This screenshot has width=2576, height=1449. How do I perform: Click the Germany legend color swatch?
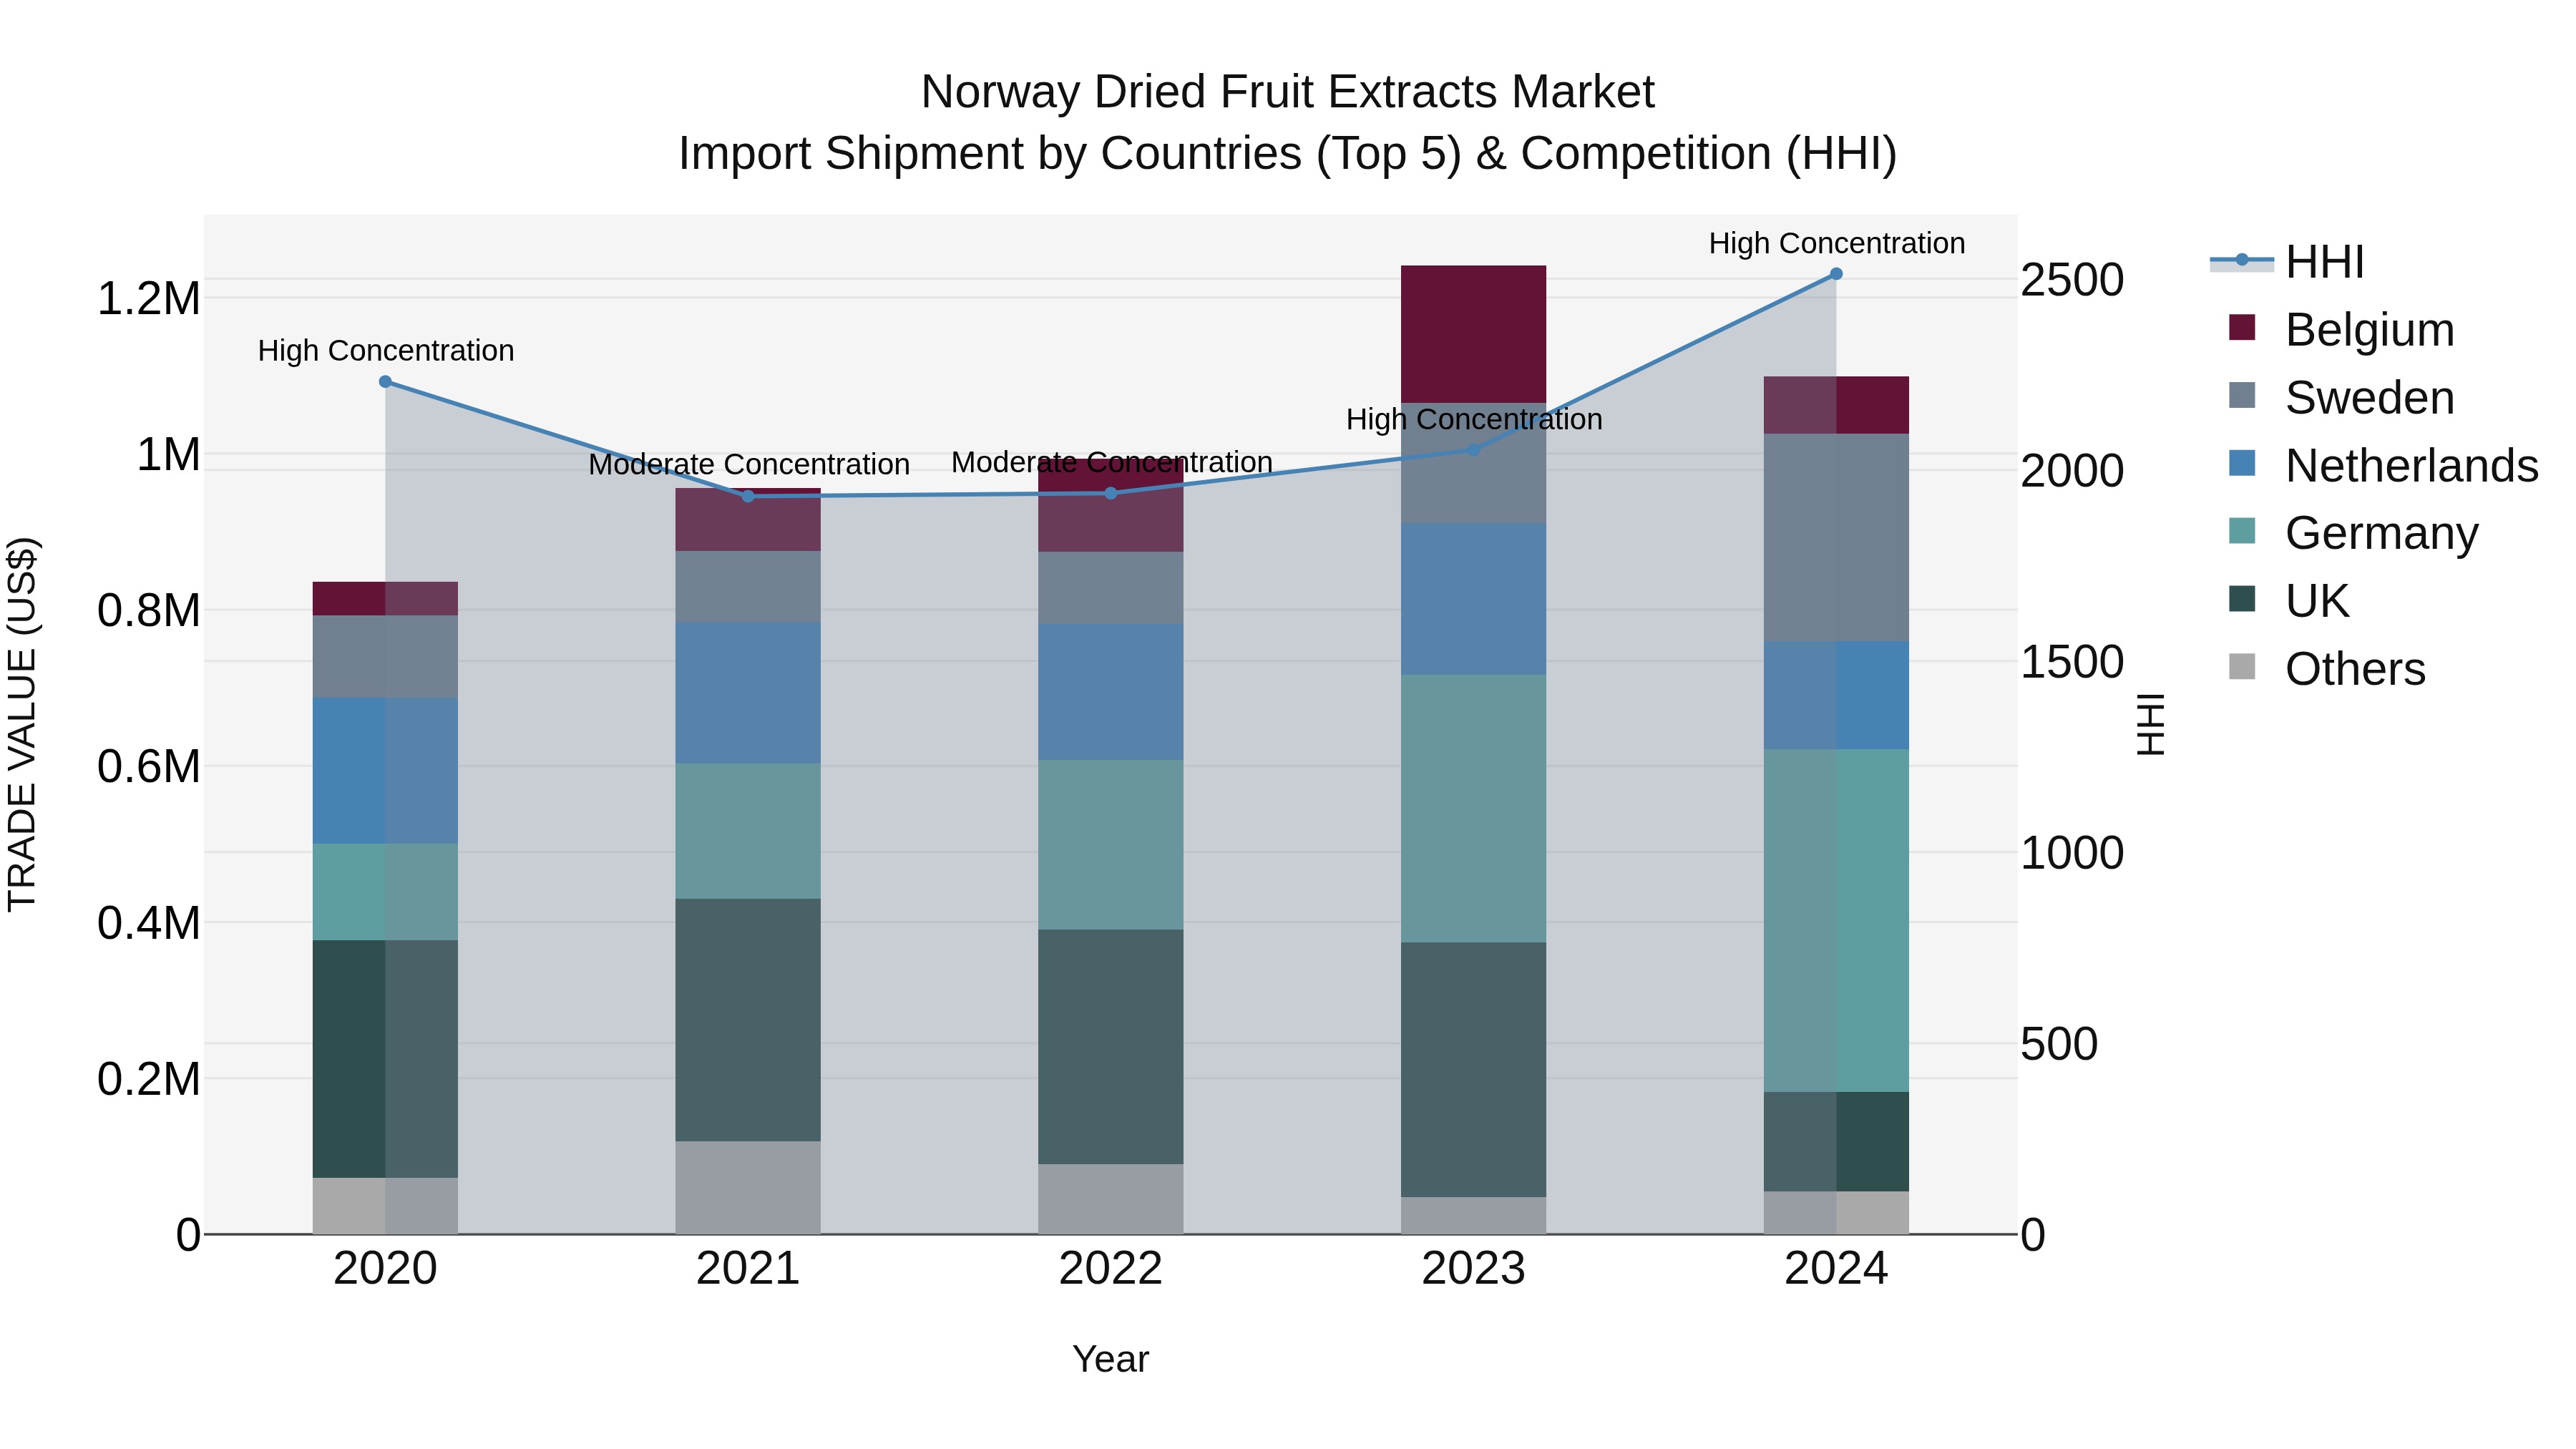tap(2242, 531)
